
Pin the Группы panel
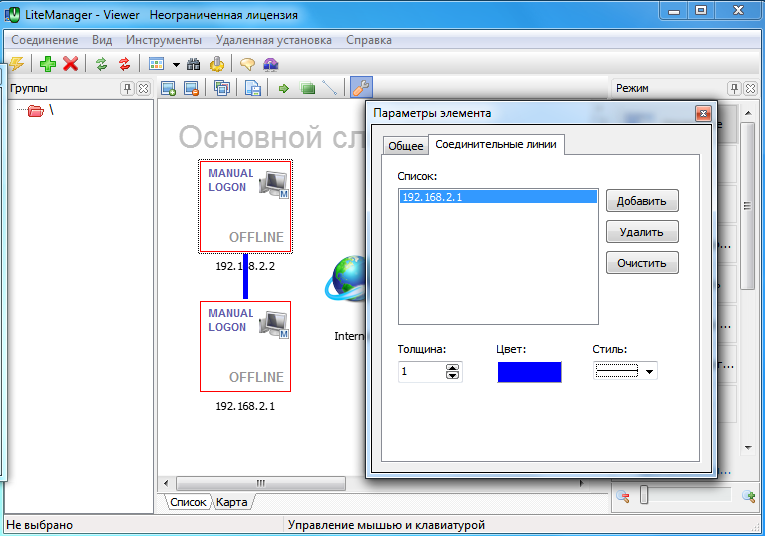(x=127, y=88)
